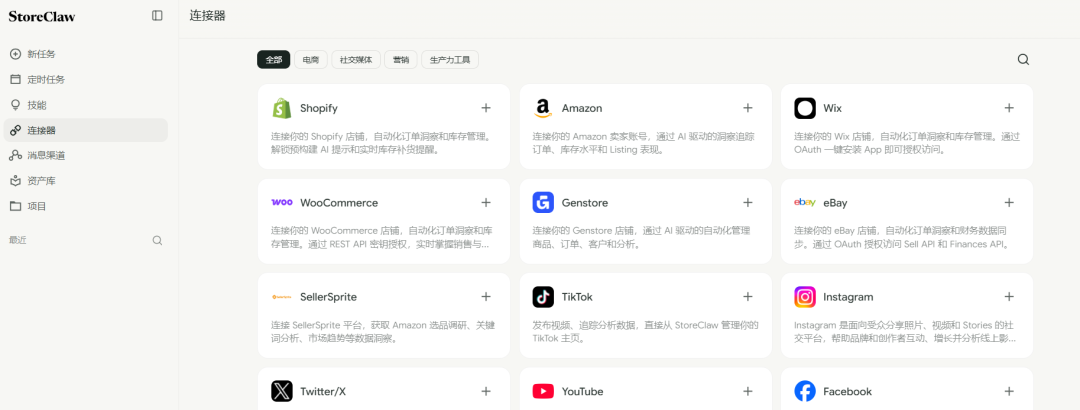Add the Genstore connector with plus

[x=747, y=203]
